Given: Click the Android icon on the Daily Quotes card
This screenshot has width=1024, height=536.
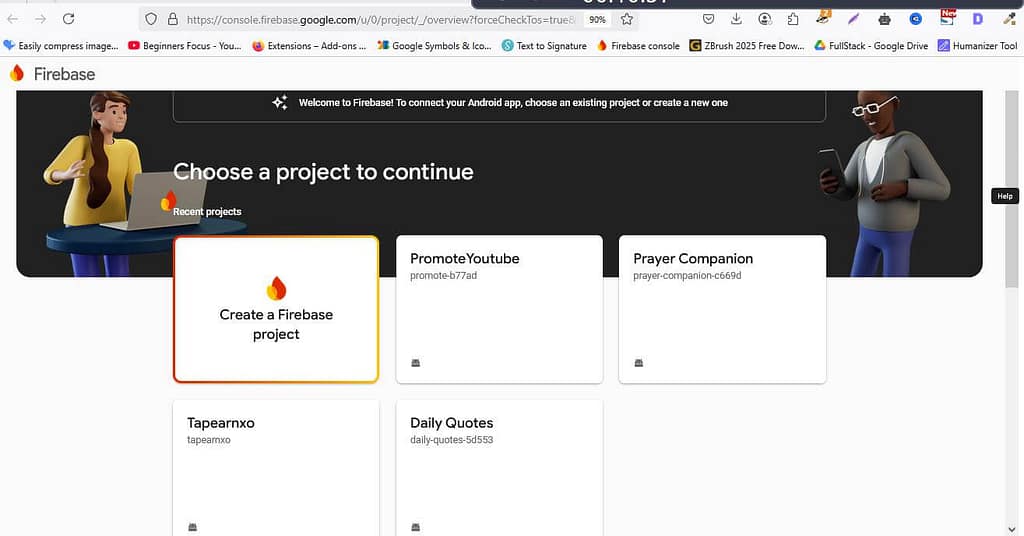Looking at the screenshot, I should pyautogui.click(x=415, y=527).
